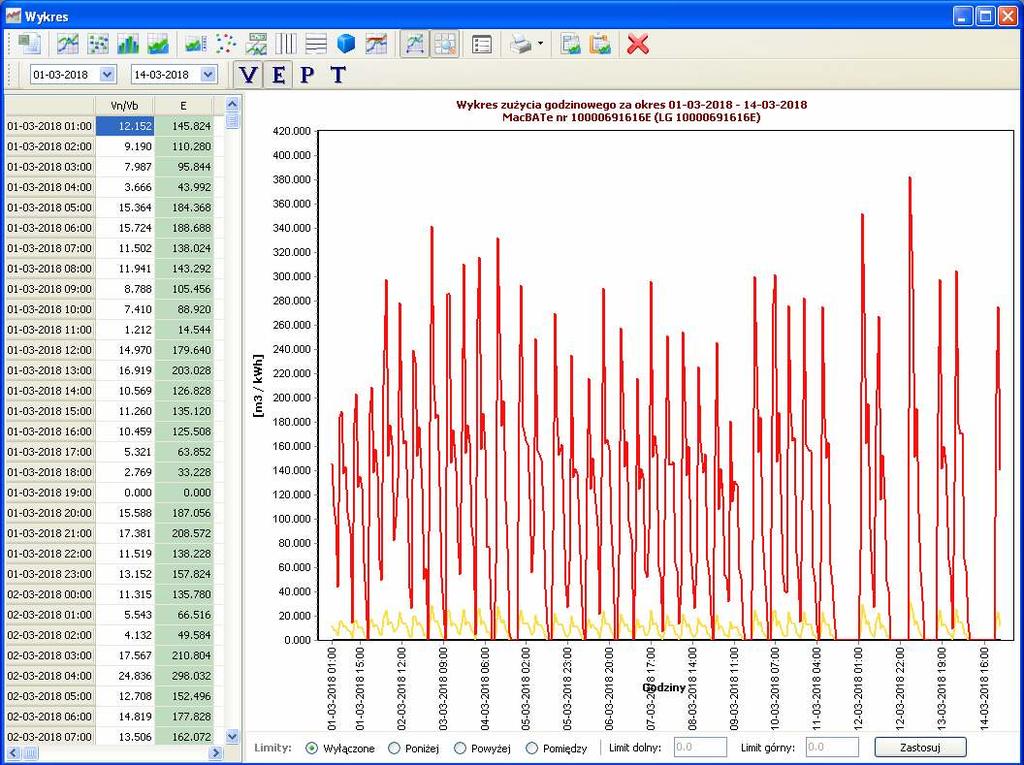Viewport: 1024px width, 765px height.
Task: Click the paste-to-clipboard chart icon
Action: (600, 44)
